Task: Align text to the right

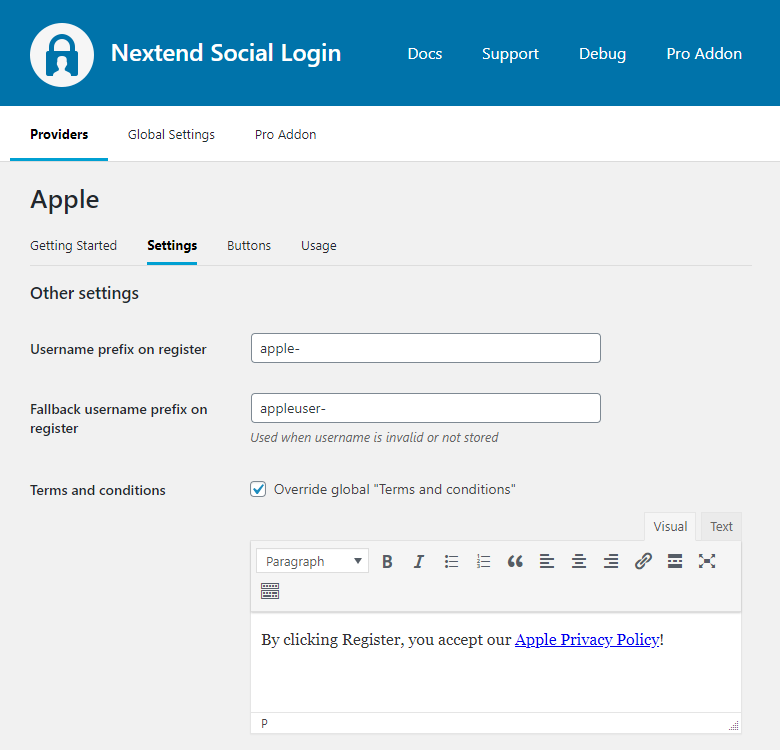Action: point(611,561)
